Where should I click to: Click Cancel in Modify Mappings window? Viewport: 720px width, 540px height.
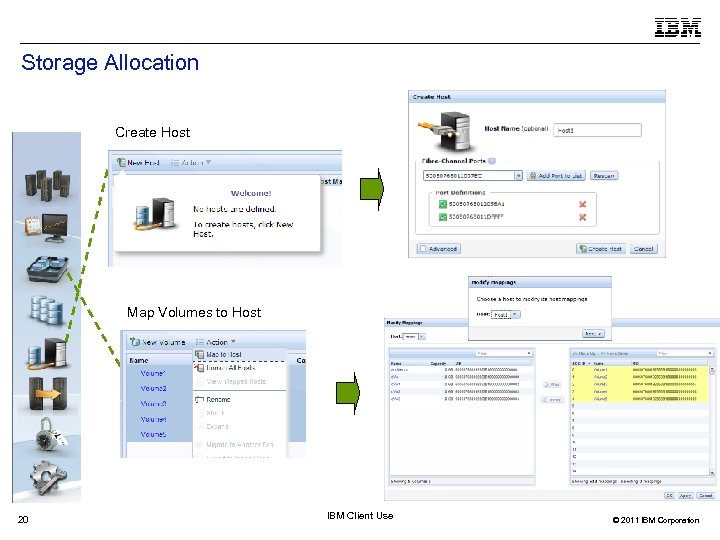tap(706, 495)
